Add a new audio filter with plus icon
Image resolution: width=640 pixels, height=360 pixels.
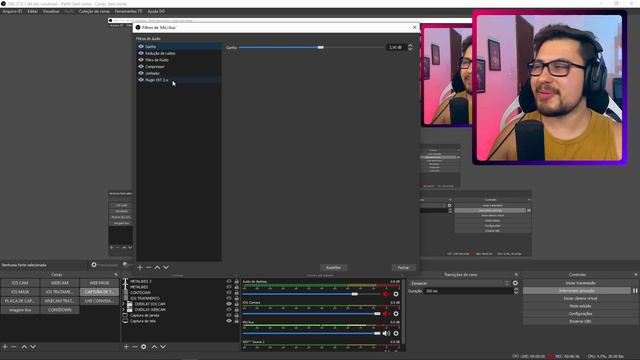coord(140,267)
